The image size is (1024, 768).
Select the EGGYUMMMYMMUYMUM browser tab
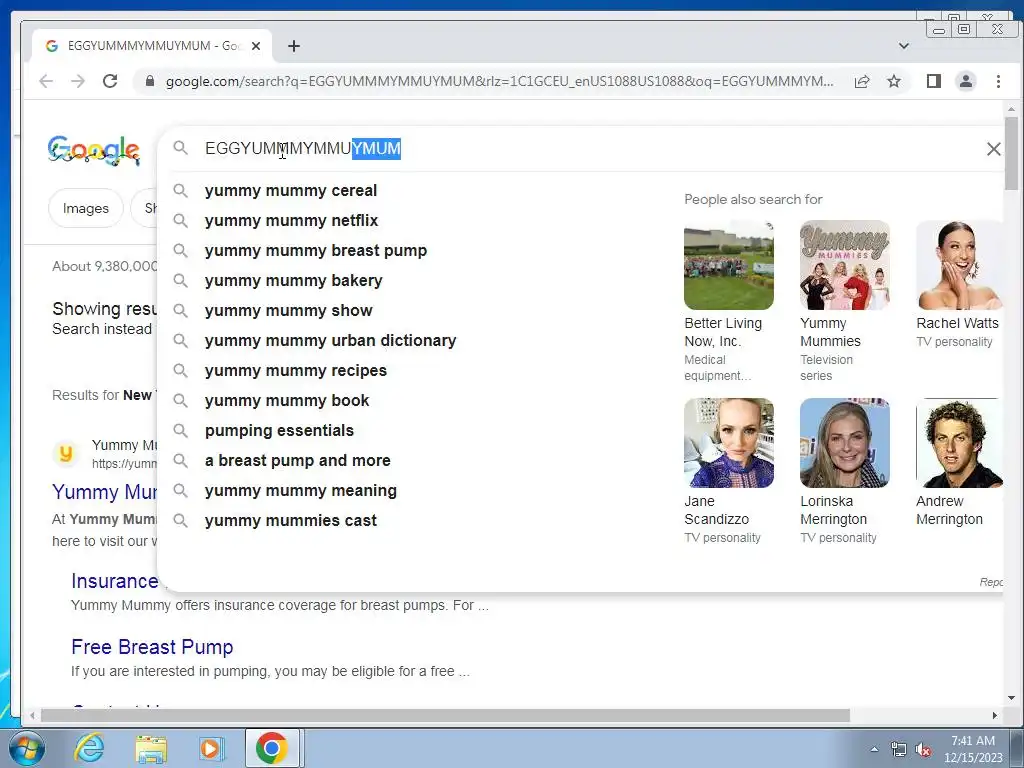click(x=153, y=46)
